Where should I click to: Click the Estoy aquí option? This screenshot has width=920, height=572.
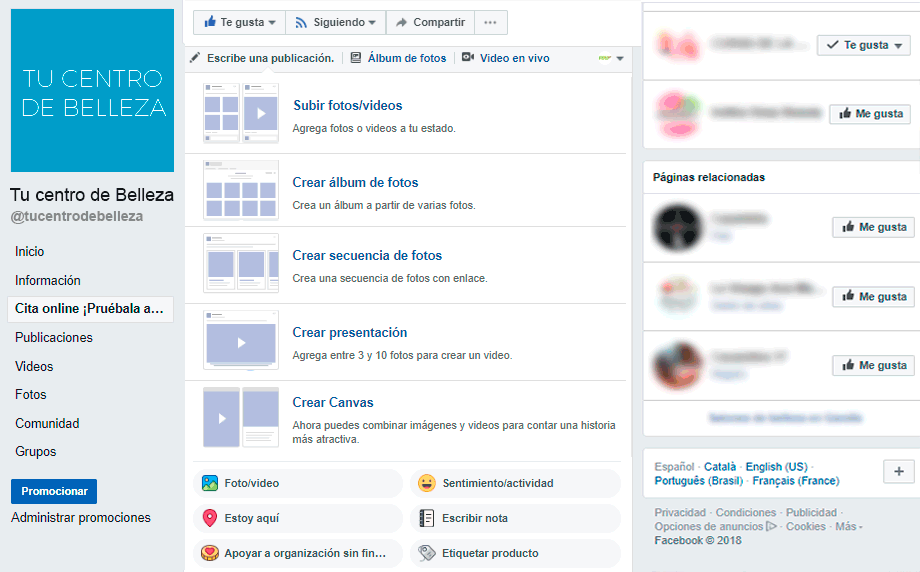pos(298,518)
